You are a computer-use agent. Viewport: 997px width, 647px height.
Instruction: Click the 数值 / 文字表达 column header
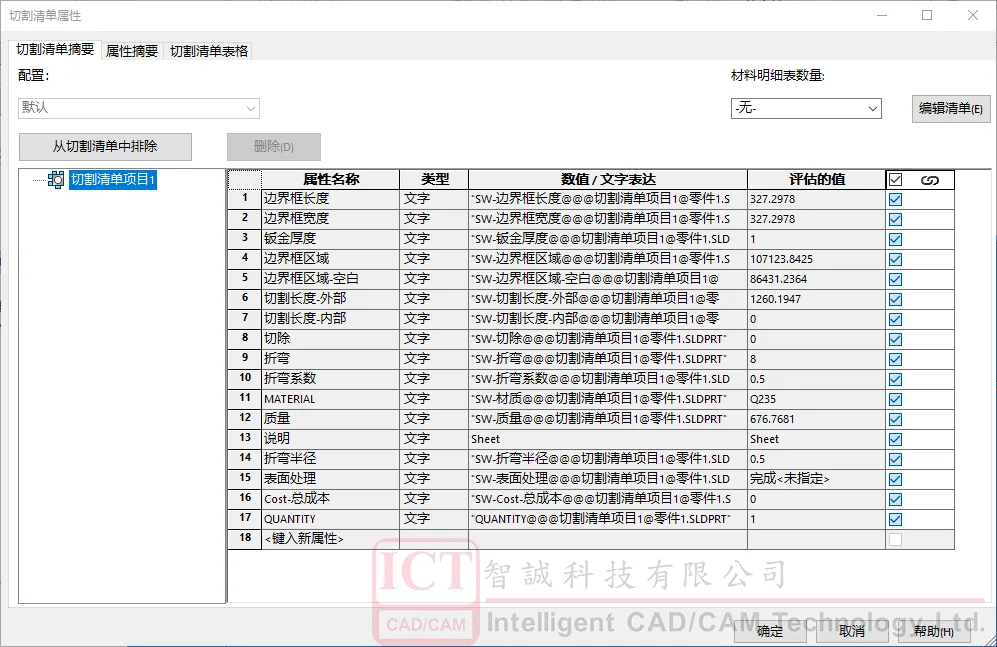pos(608,179)
